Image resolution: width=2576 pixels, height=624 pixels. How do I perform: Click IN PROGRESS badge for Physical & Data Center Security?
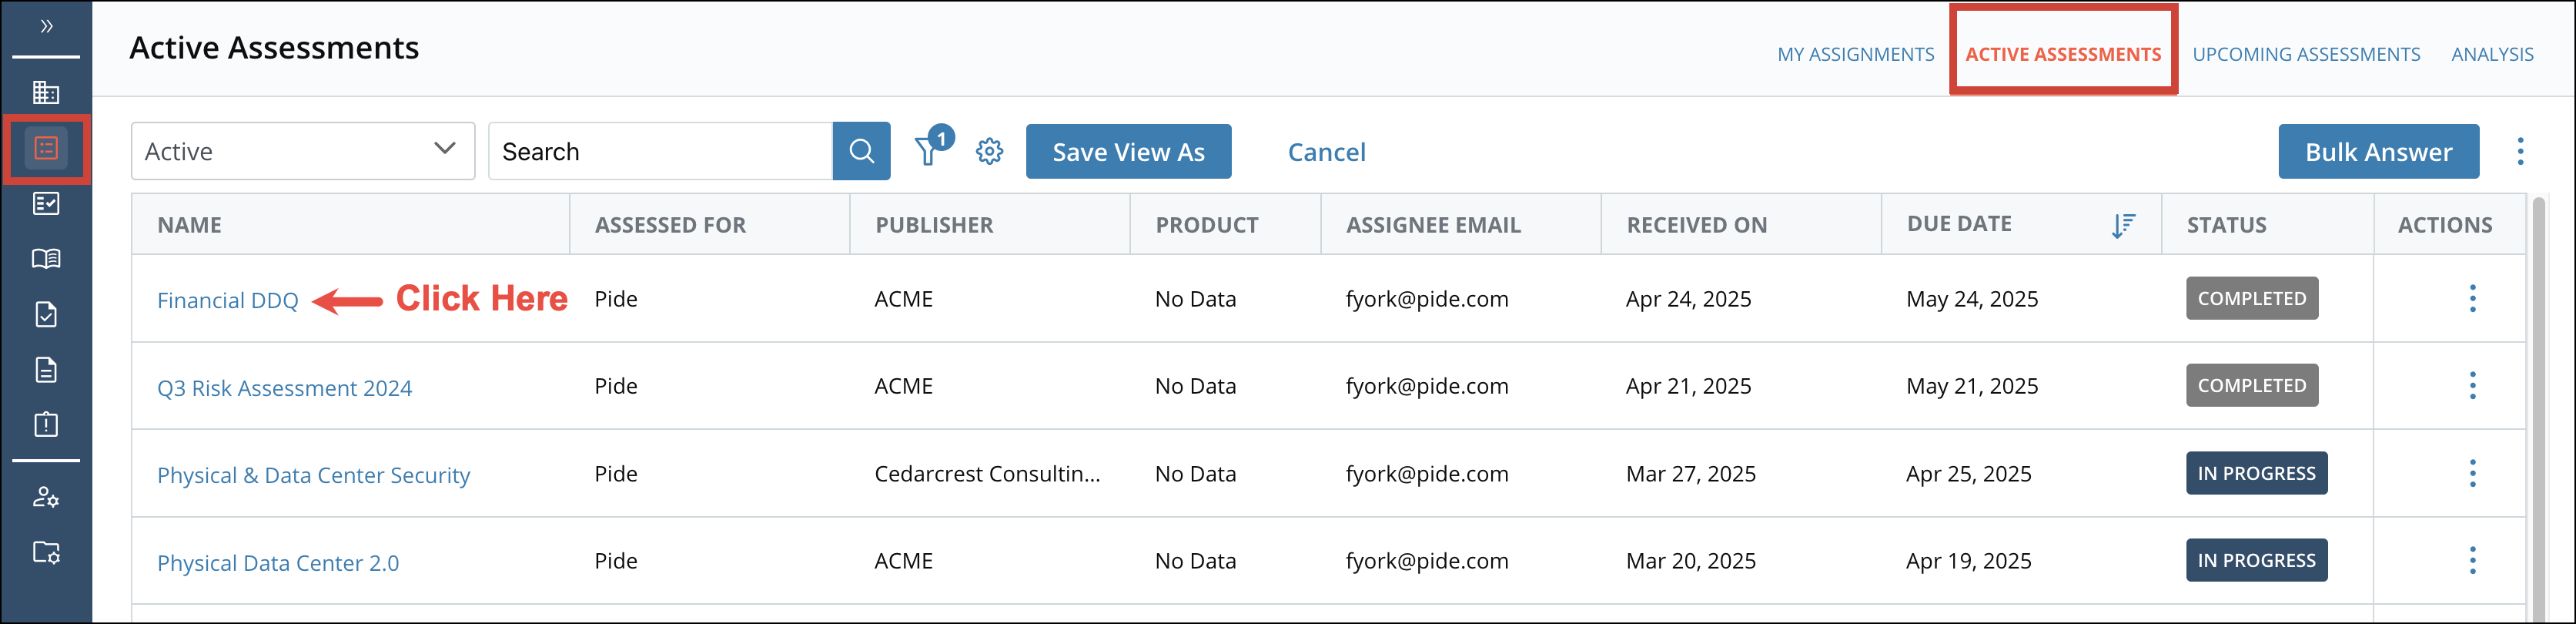click(x=2256, y=473)
